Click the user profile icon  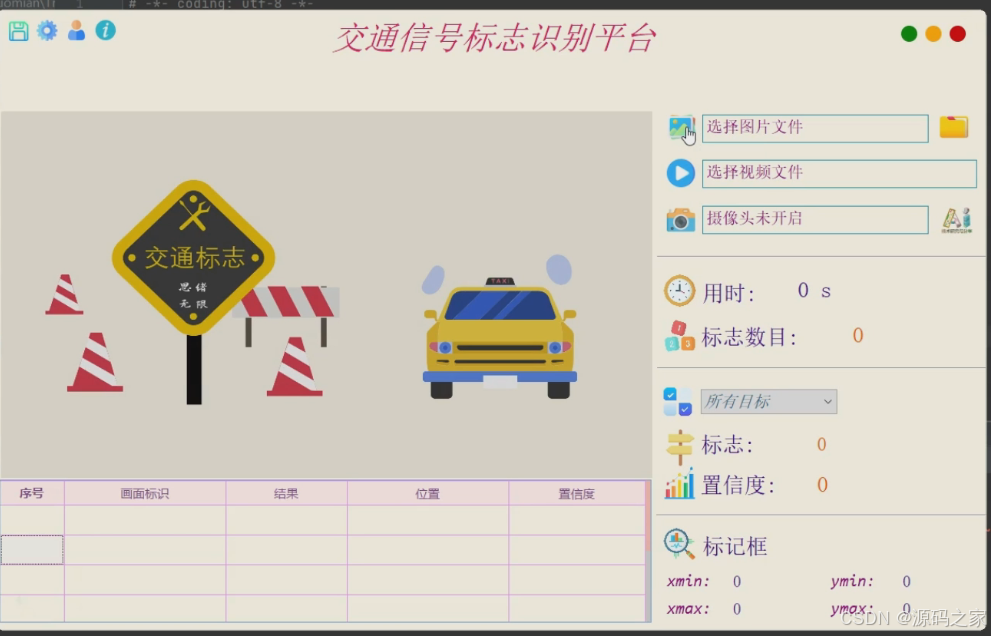point(76,30)
